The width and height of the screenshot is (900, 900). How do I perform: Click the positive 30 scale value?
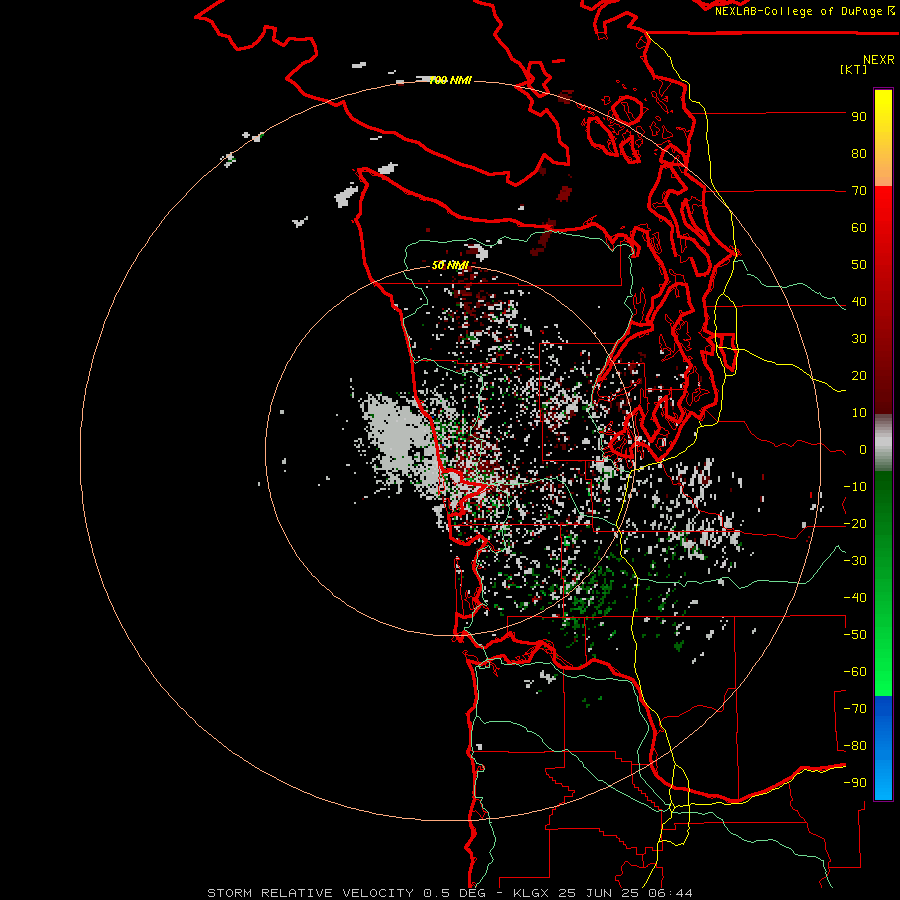859,339
